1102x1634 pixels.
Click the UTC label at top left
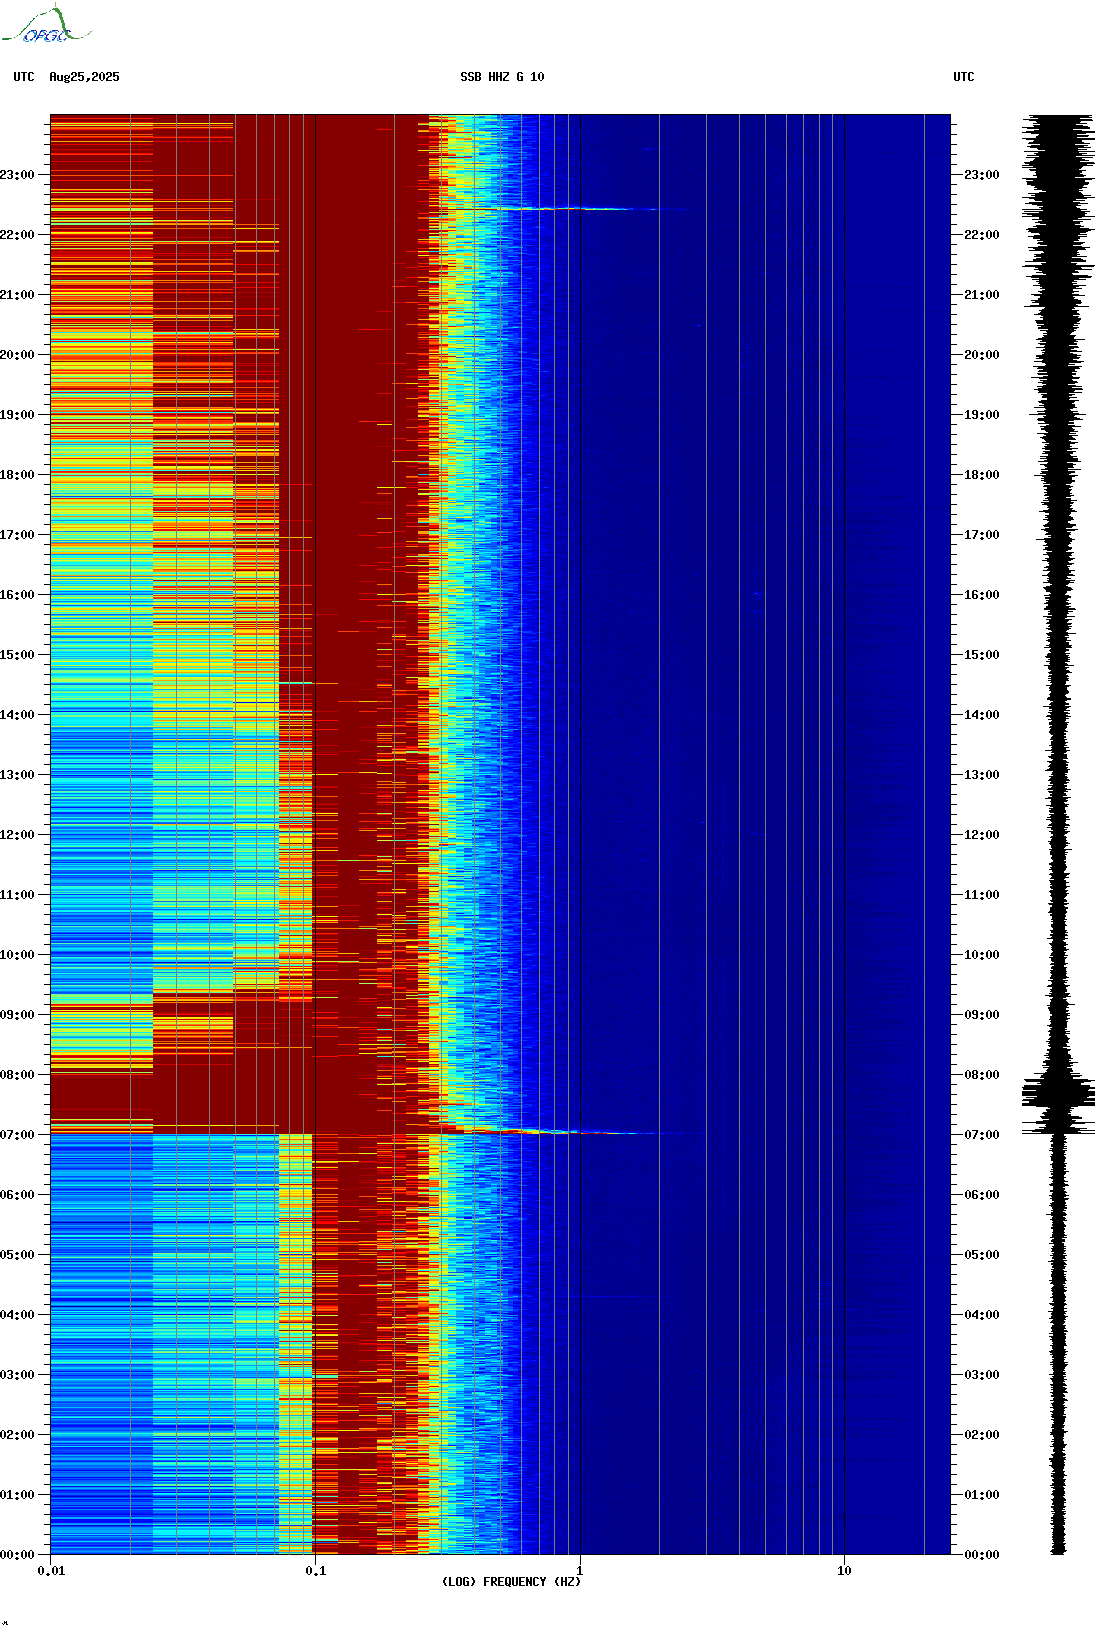click(24, 77)
